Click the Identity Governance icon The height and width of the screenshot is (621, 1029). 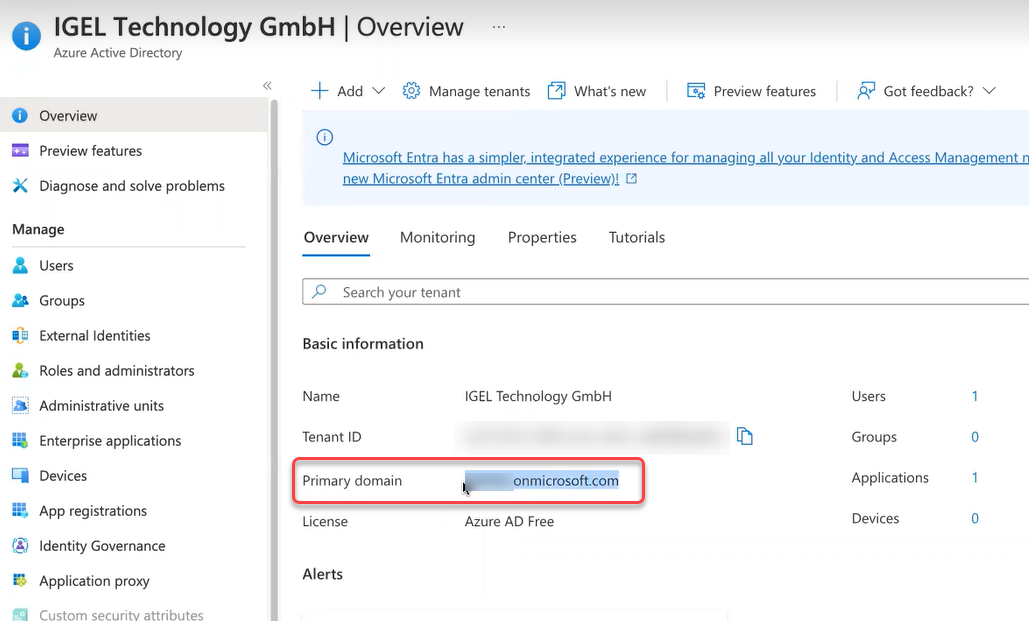point(20,546)
